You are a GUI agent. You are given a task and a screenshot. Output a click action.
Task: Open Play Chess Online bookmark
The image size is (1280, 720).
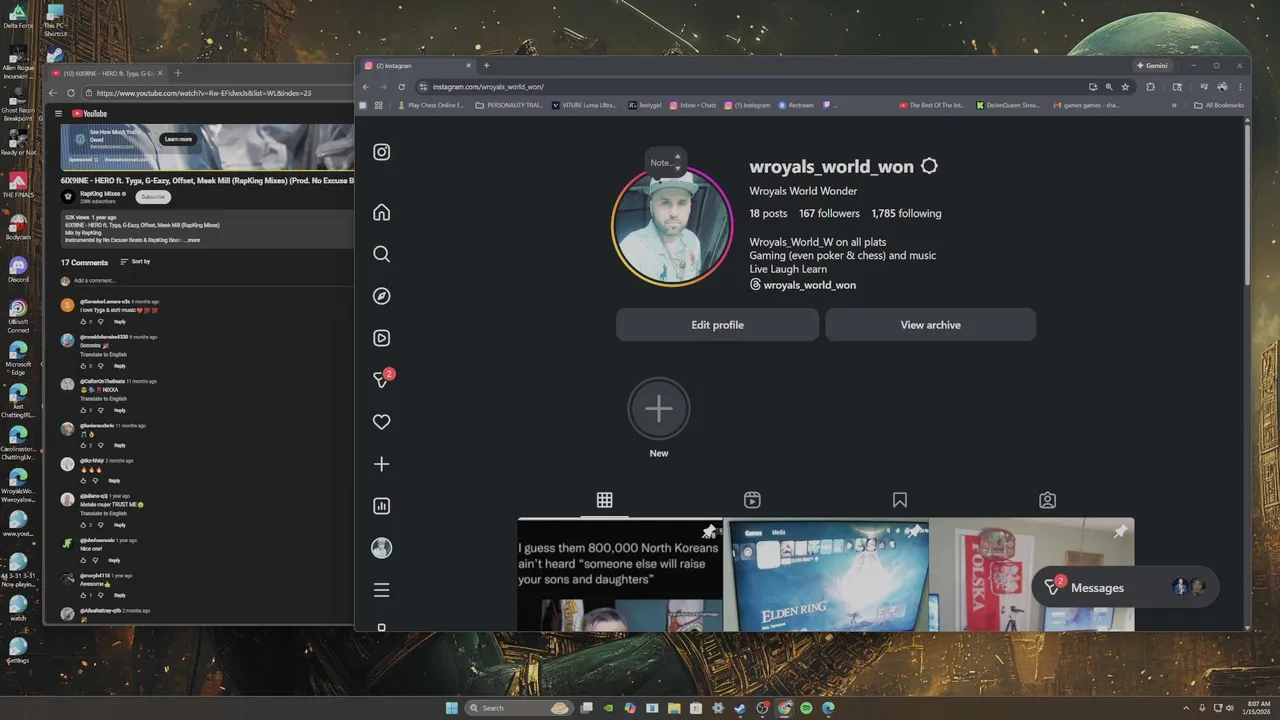(431, 105)
